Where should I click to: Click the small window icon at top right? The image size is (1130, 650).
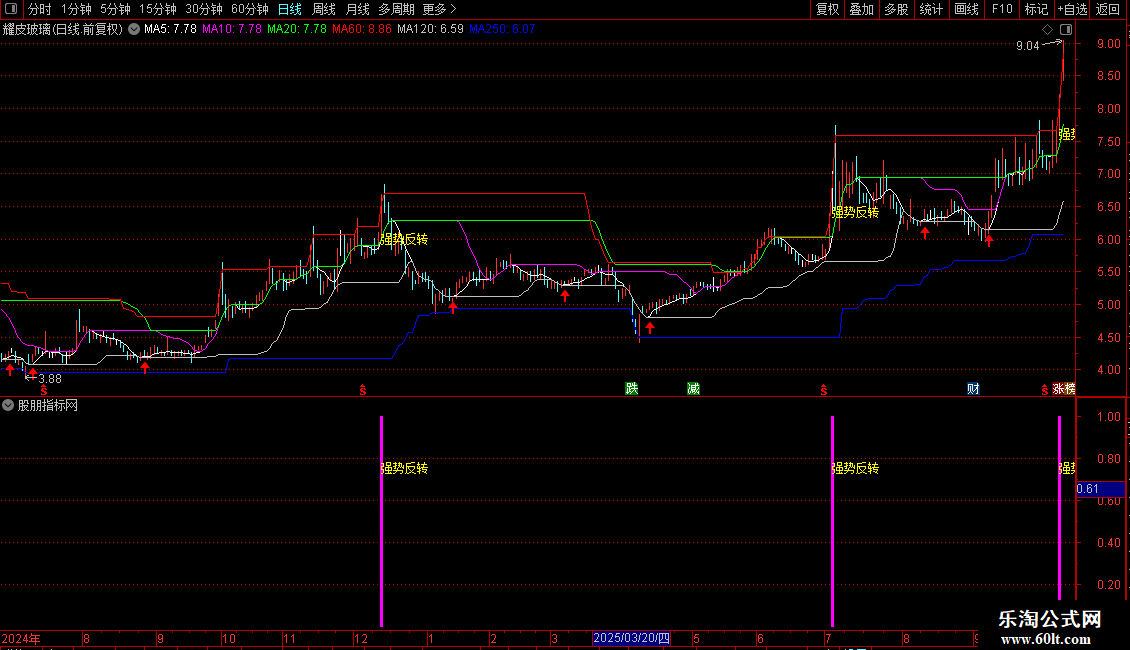pyautogui.click(x=1066, y=32)
